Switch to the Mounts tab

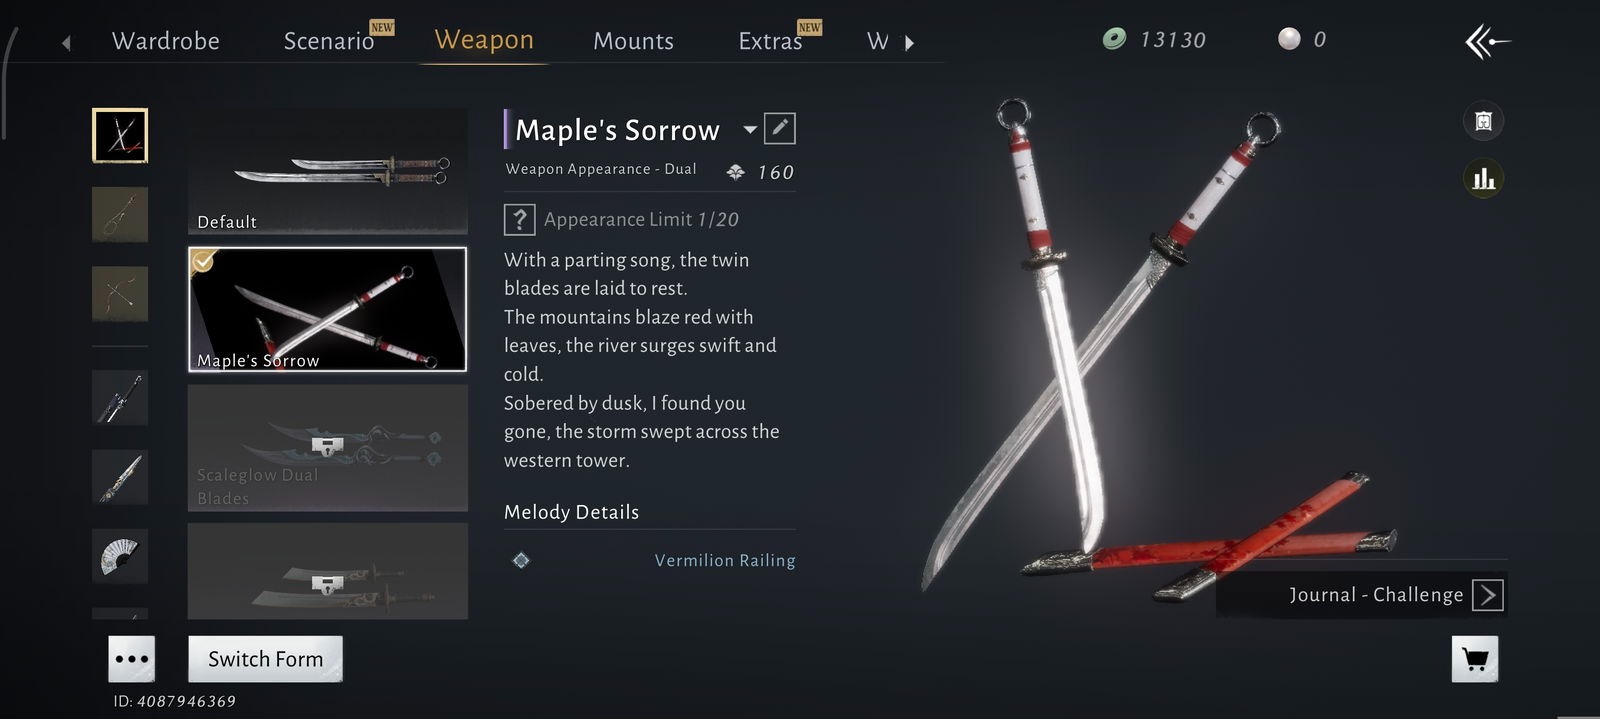[633, 41]
